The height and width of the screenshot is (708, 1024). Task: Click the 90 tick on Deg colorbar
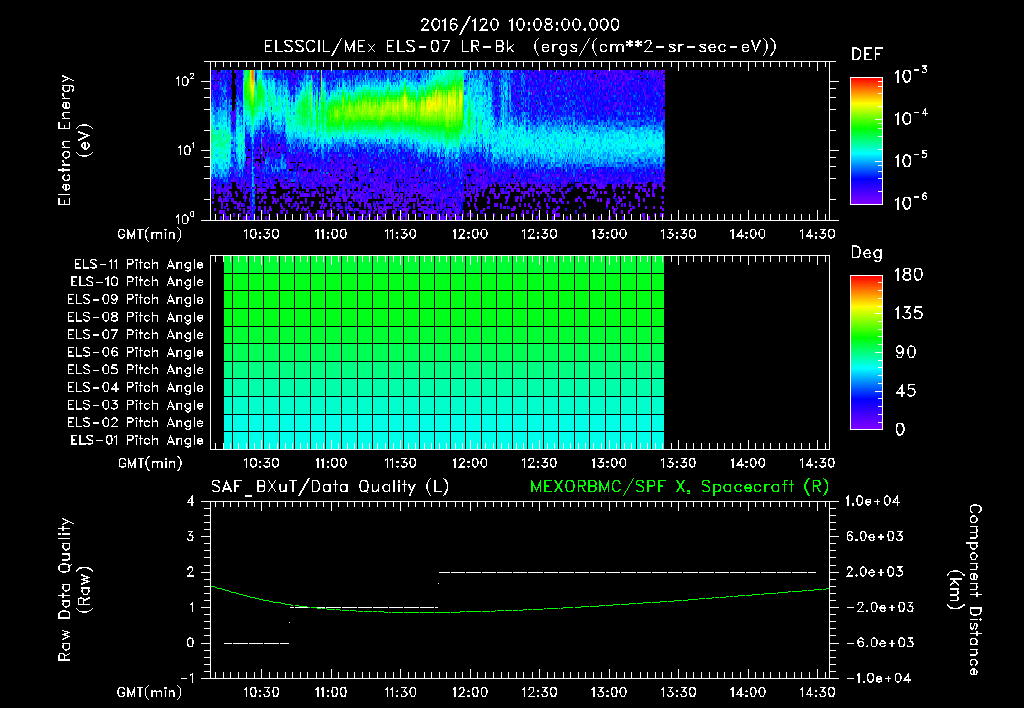(906, 353)
